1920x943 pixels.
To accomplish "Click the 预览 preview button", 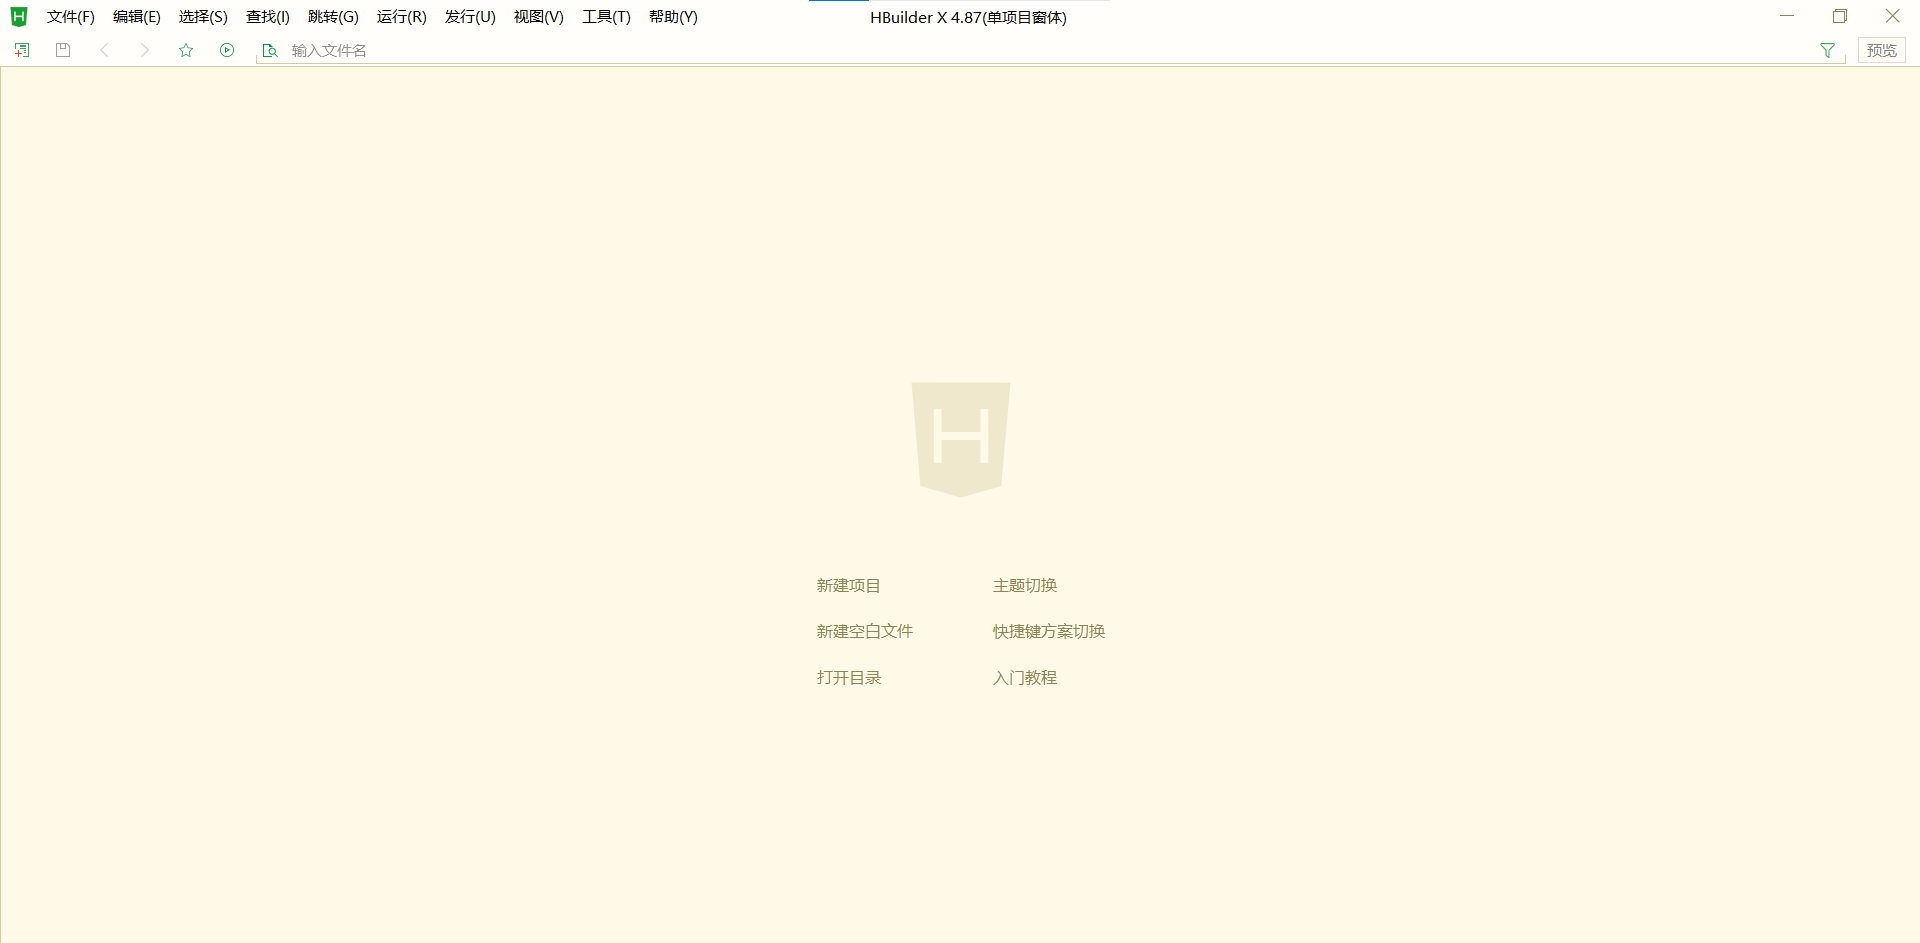I will click(1881, 50).
